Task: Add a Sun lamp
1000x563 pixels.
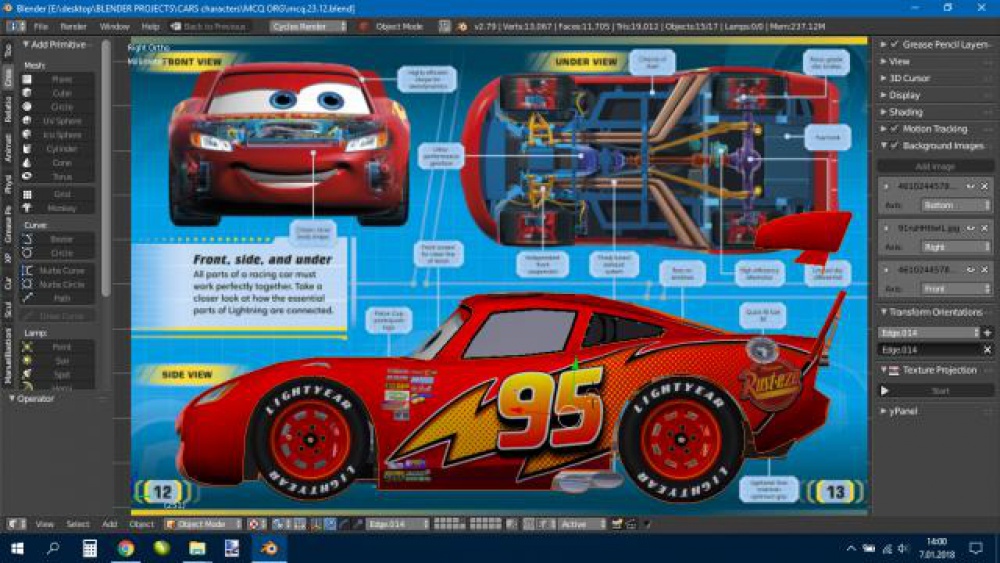Action: pos(59,361)
